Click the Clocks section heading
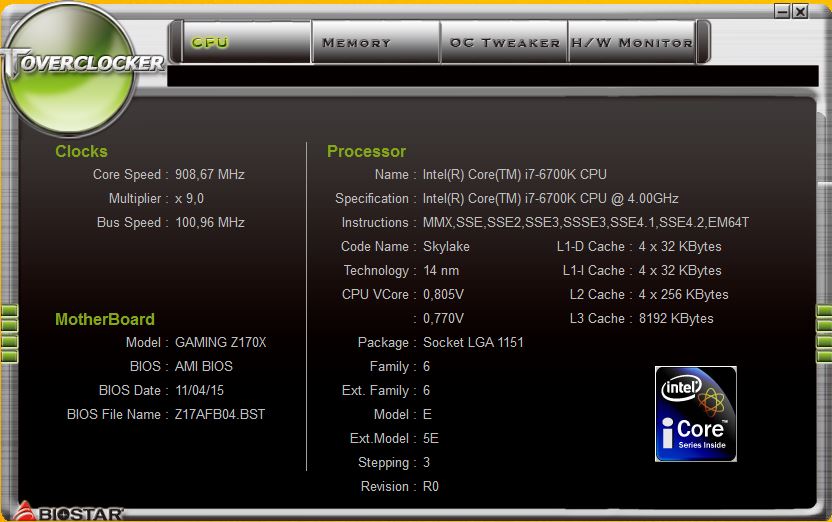Viewport: 832px width, 522px height. tap(81, 151)
